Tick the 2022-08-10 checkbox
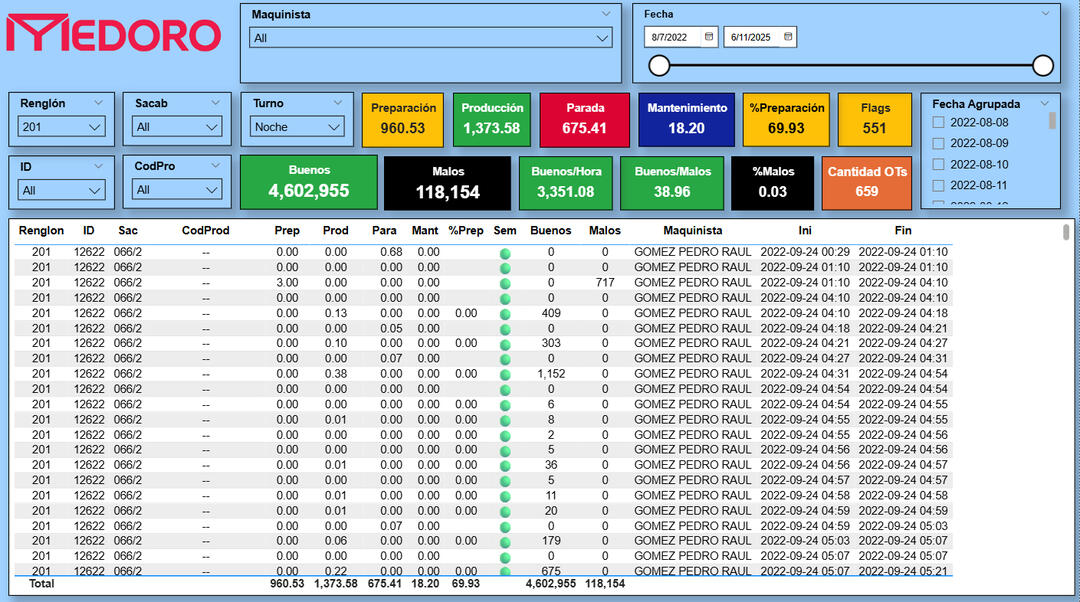 tap(938, 165)
